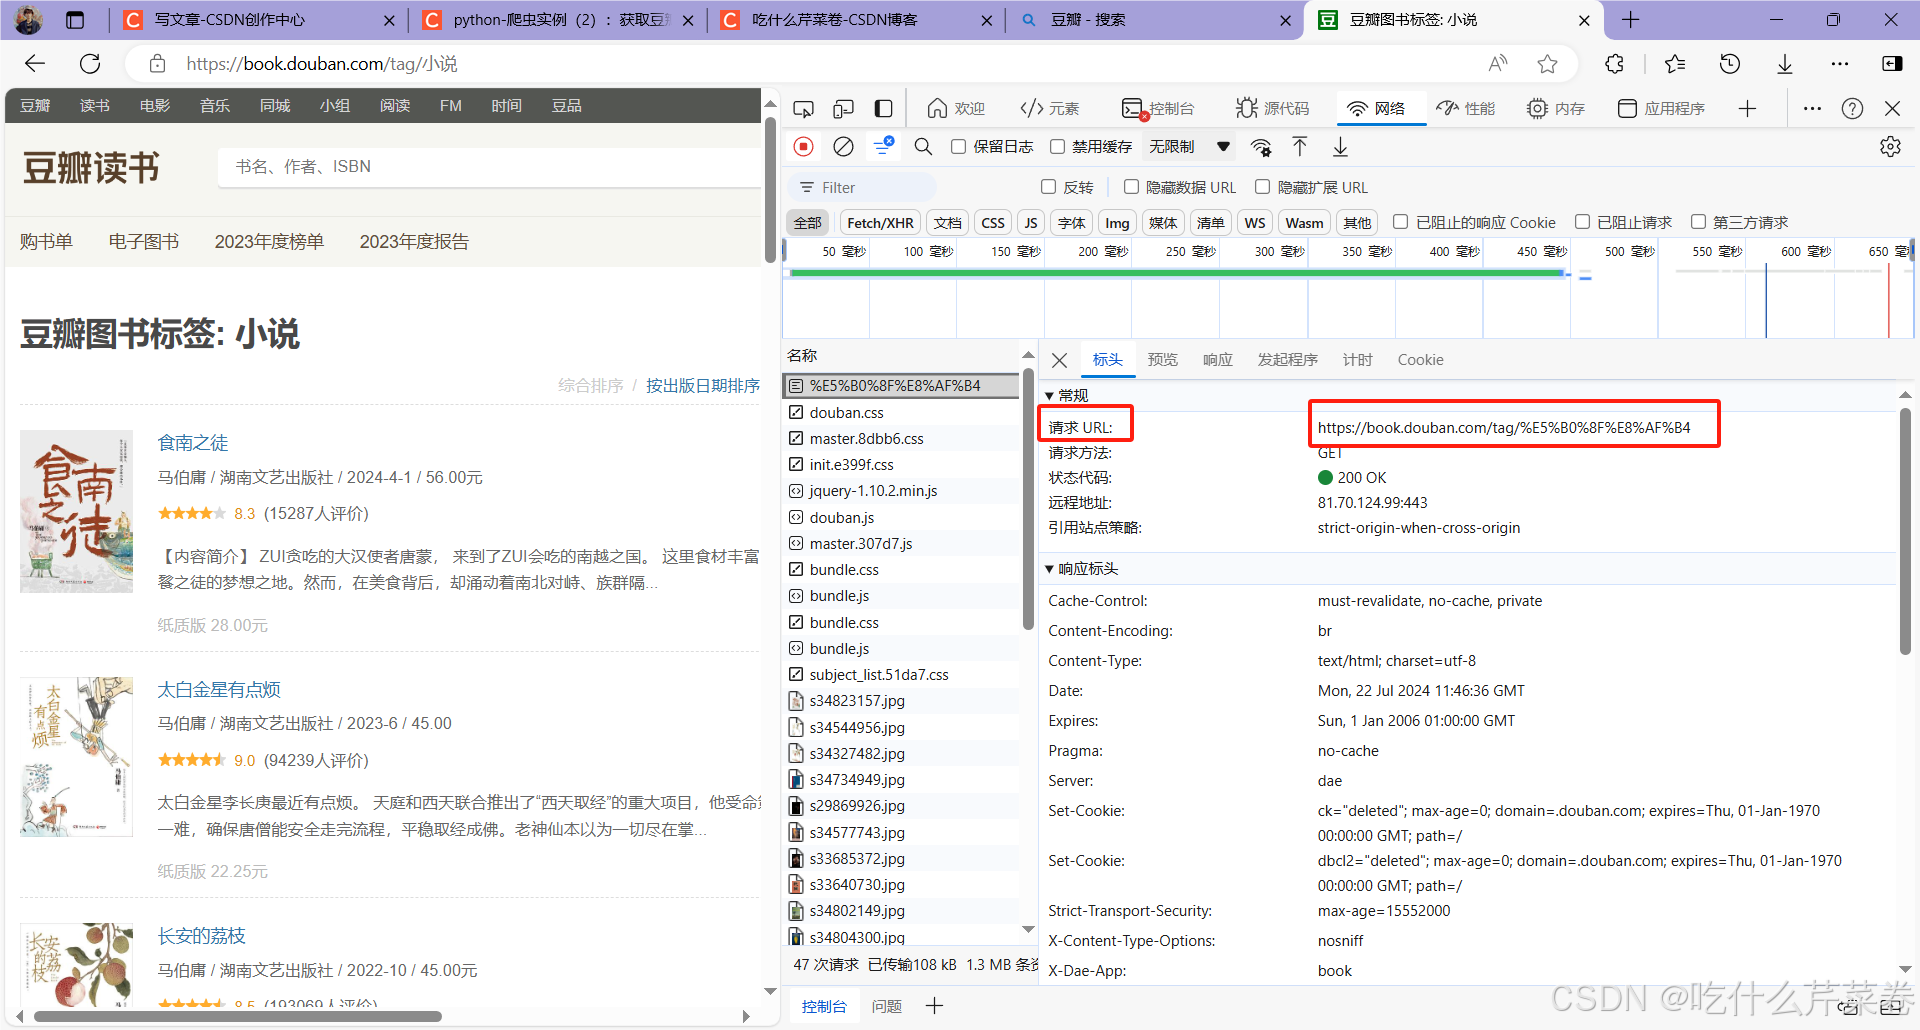The width and height of the screenshot is (1920, 1030).
Task: Toggle device emulation icon
Action: [843, 108]
